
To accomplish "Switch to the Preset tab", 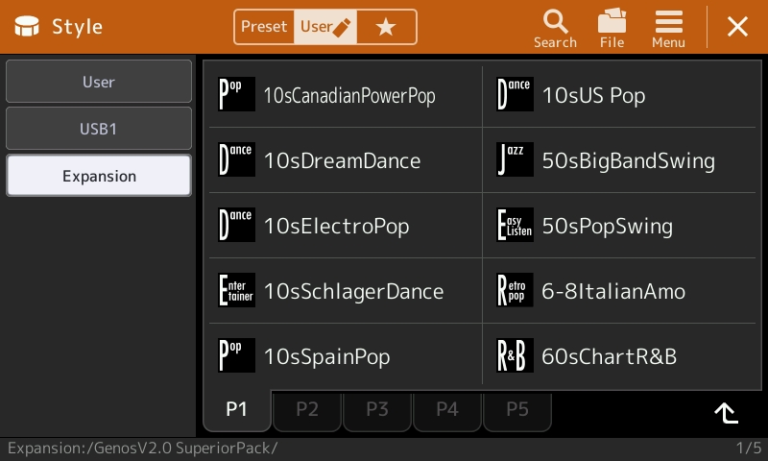I will (264, 26).
